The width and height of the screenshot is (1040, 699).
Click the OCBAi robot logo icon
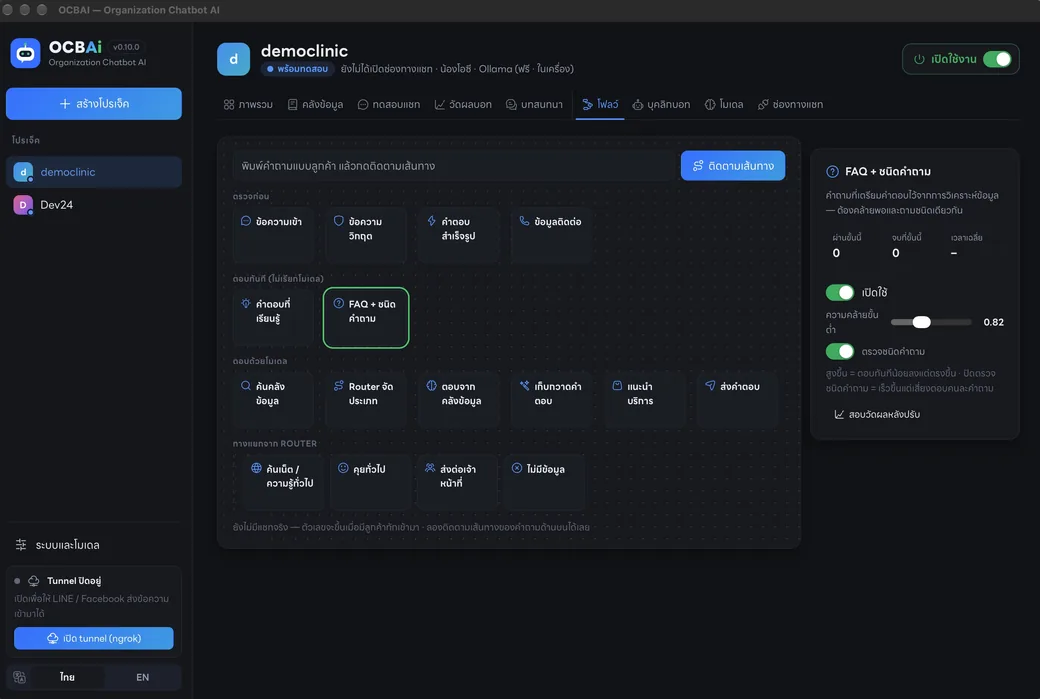(25, 53)
